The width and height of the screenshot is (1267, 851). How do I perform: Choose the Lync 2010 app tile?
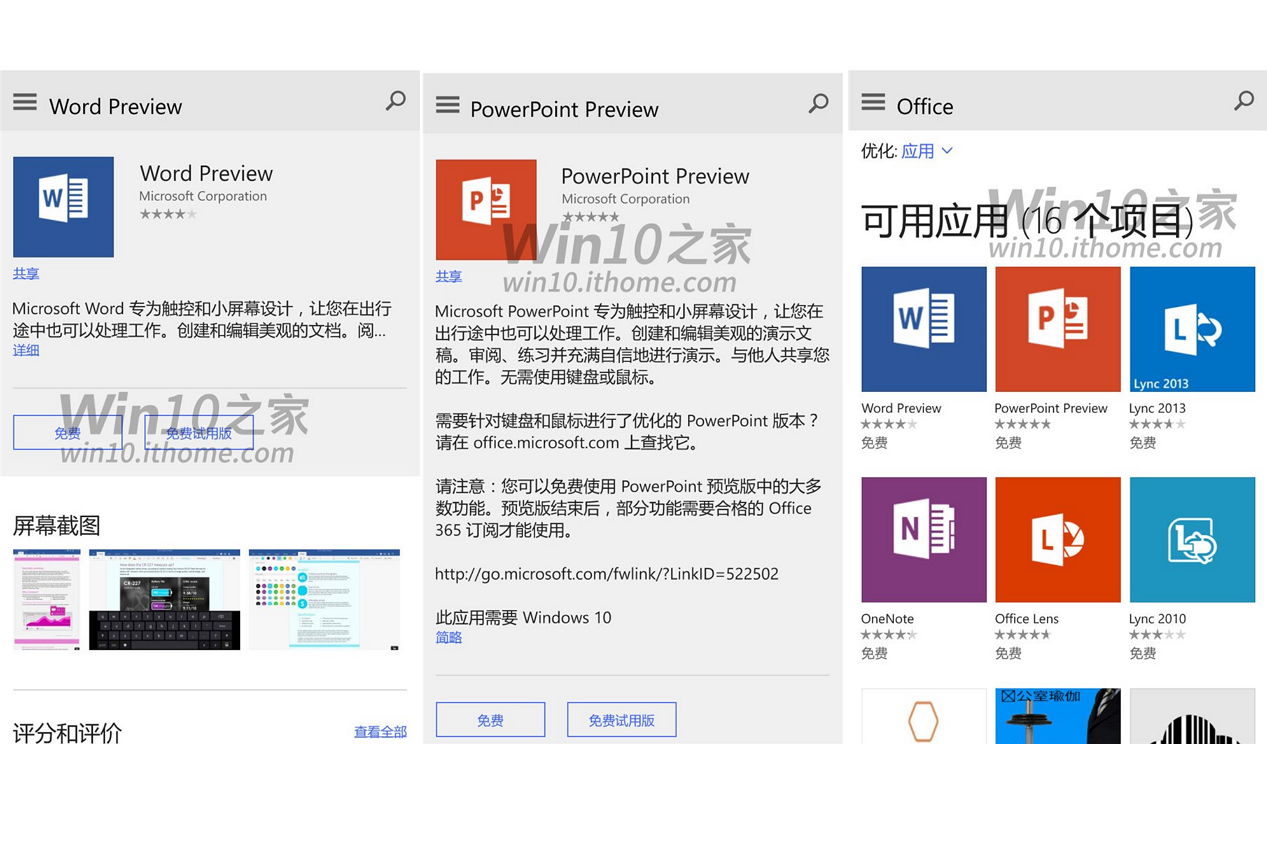click(1192, 540)
